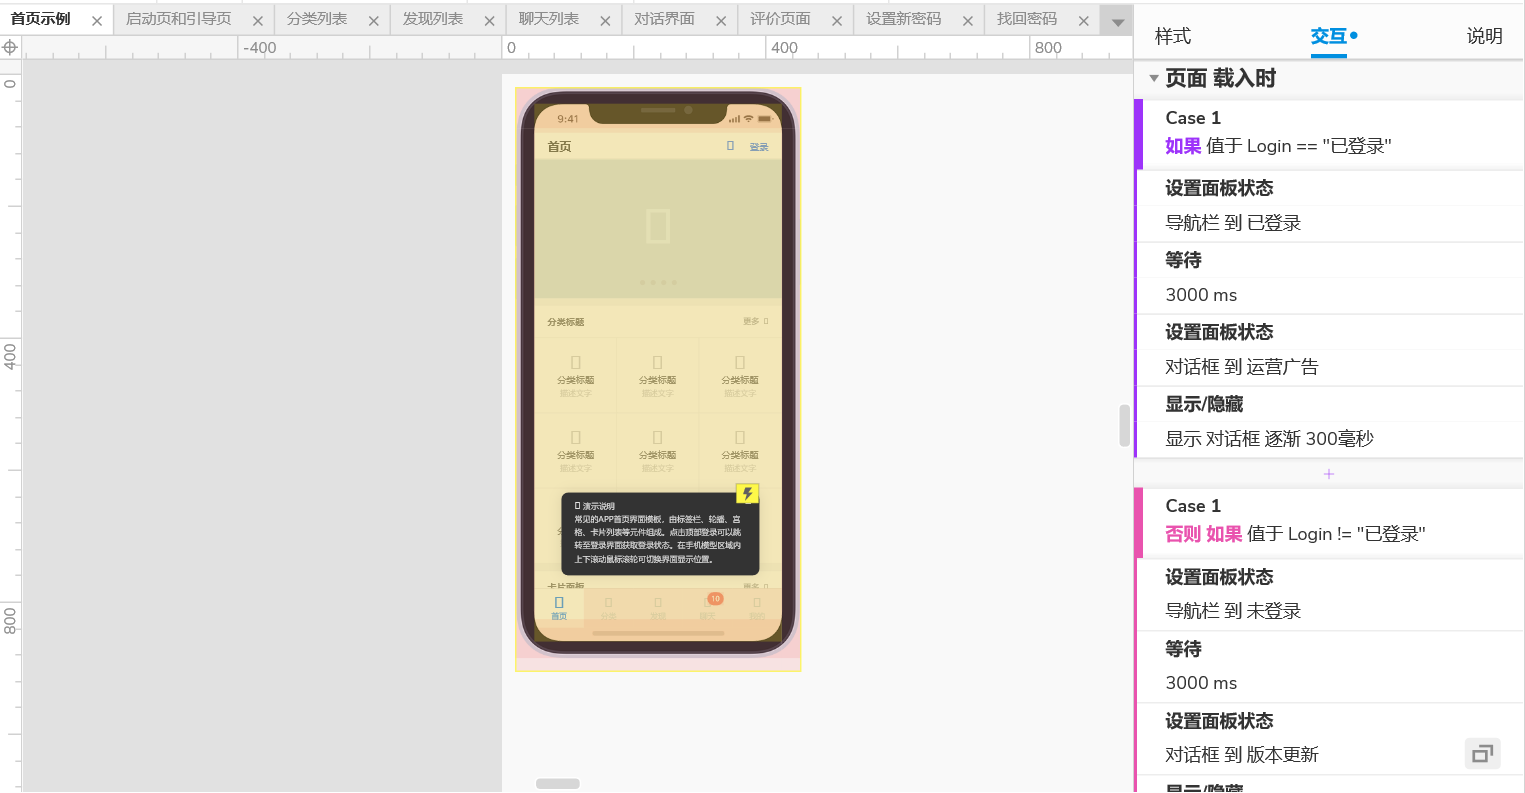Switch to the 聊天列表 page tab

coord(549,19)
